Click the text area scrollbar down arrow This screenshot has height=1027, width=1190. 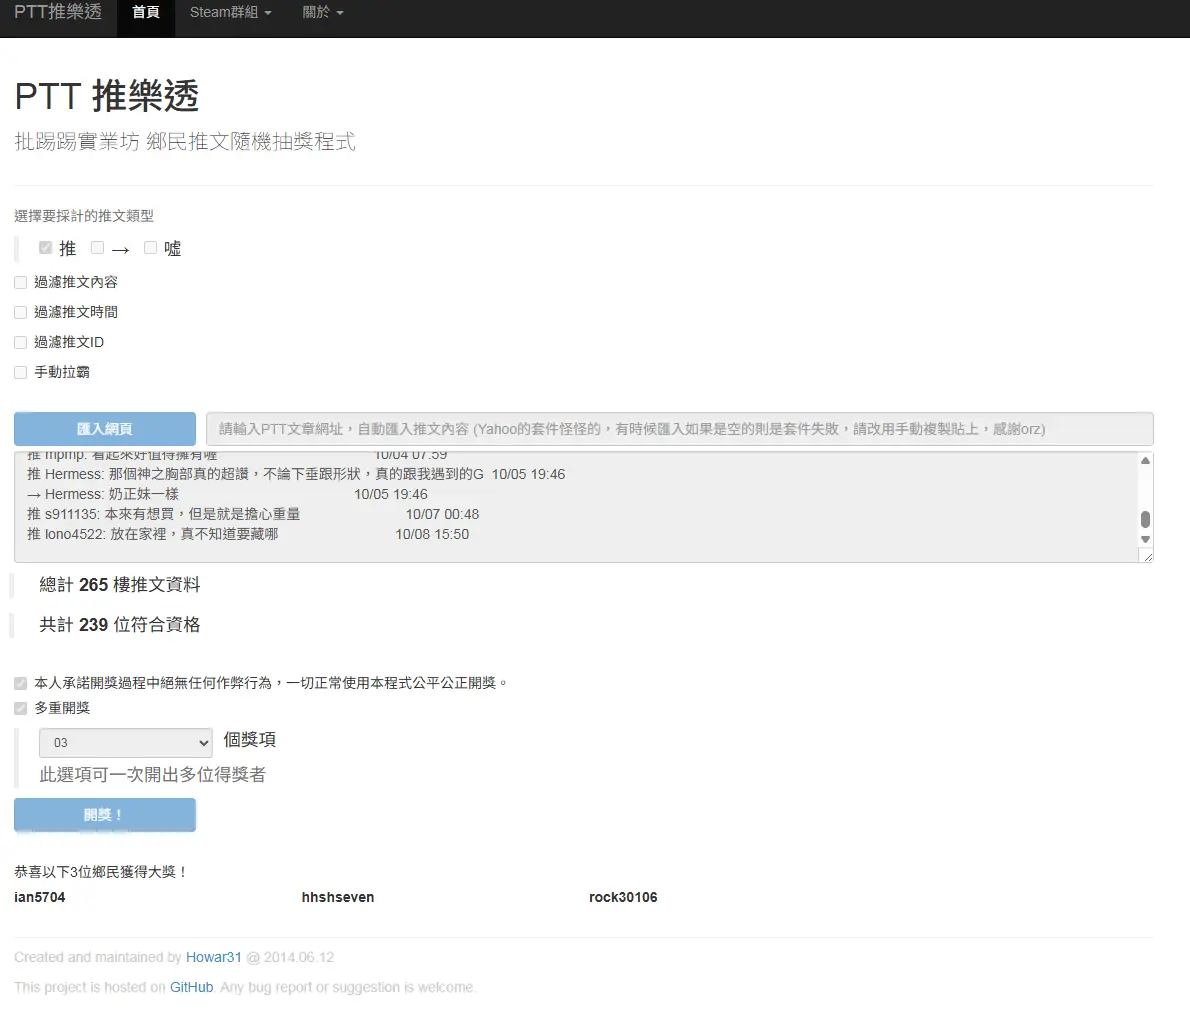coord(1145,540)
